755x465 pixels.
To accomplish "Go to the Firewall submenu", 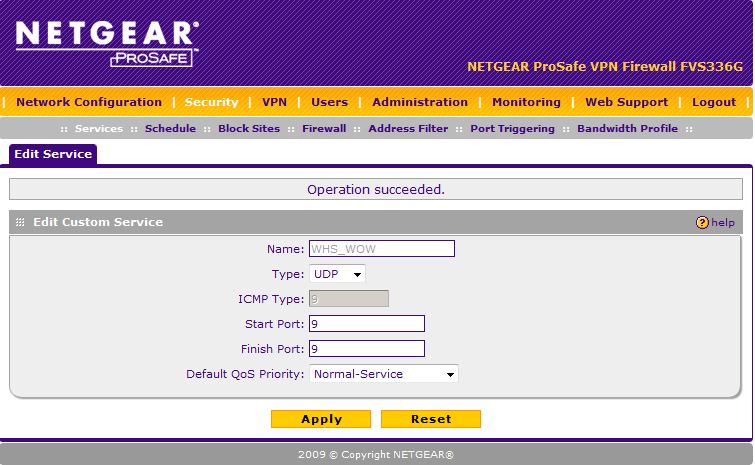I will tap(324, 129).
